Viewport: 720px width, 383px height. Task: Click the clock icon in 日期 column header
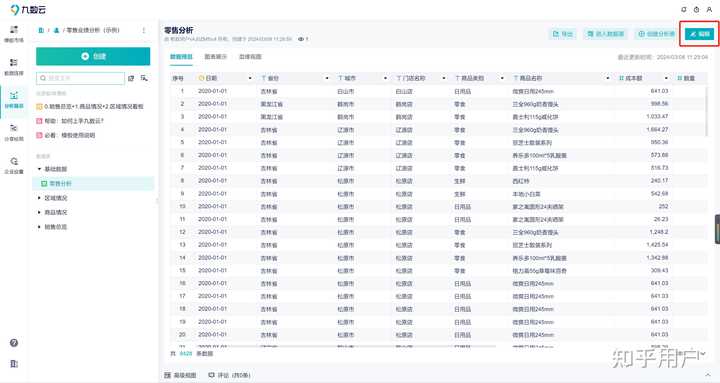coord(201,78)
